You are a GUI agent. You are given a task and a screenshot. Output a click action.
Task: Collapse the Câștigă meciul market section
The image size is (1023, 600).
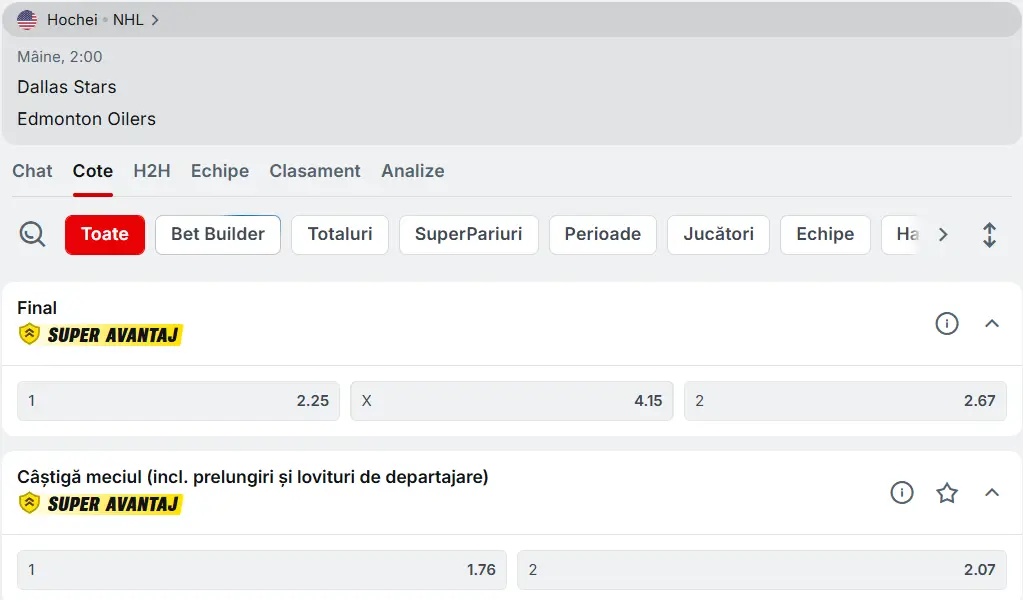991,492
